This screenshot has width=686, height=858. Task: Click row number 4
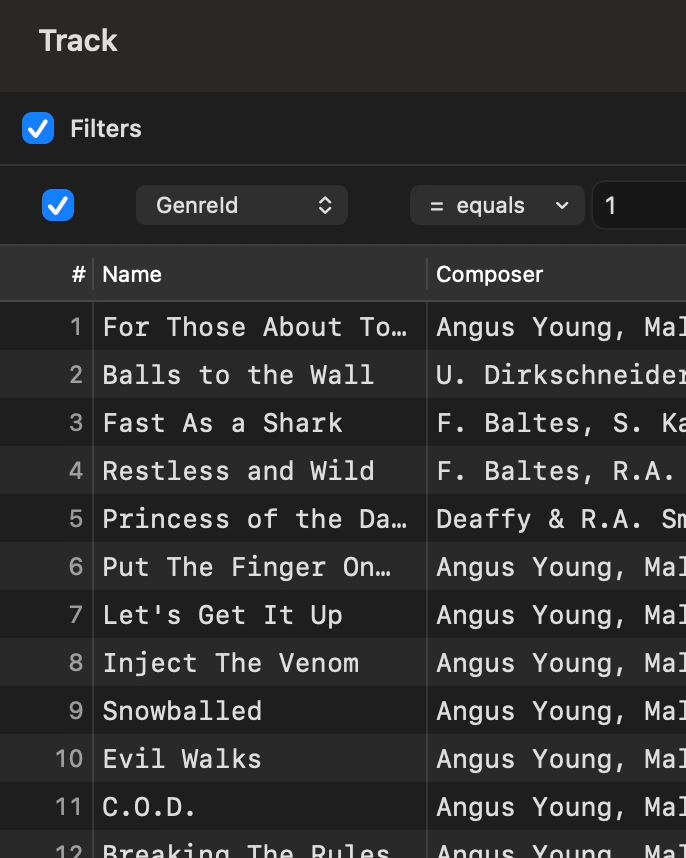tap(76, 471)
